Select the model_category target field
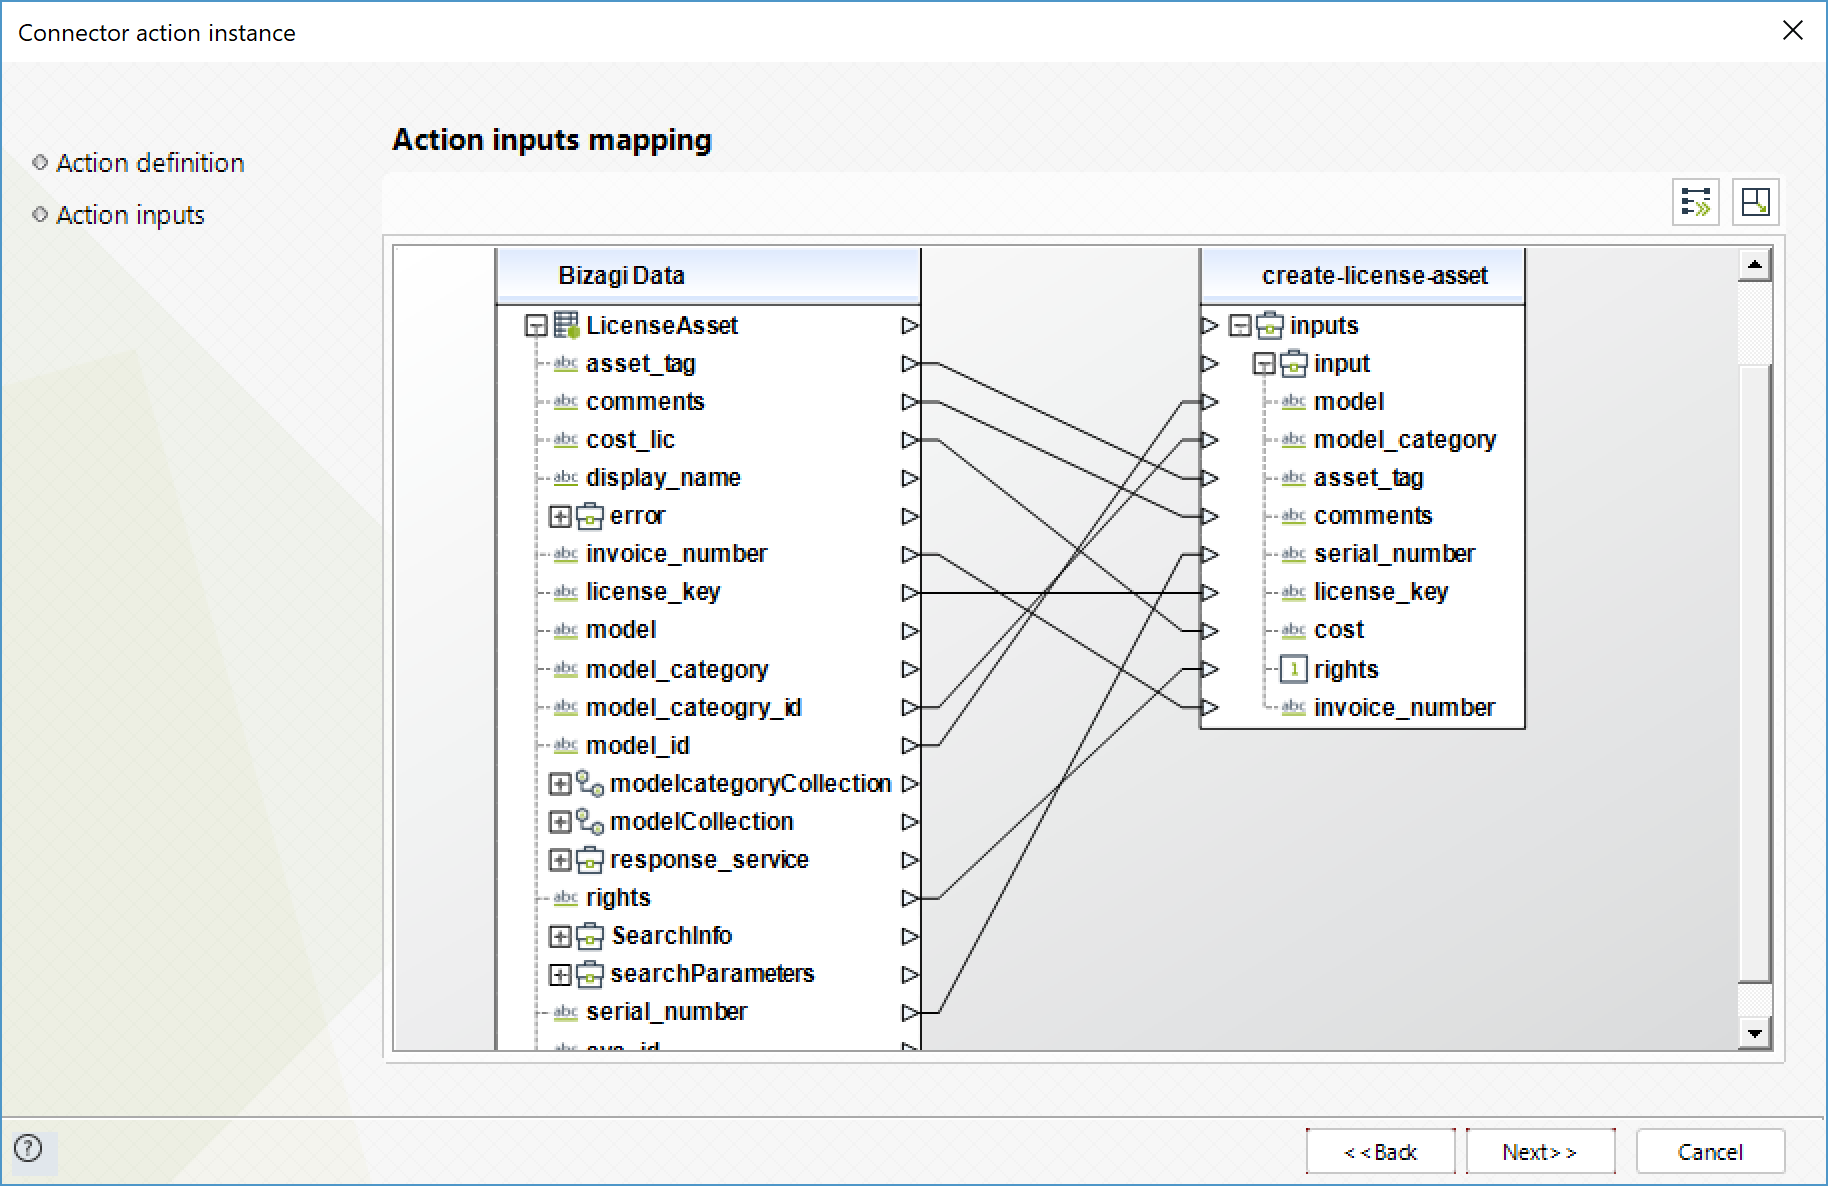1828x1186 pixels. [x=1405, y=440]
